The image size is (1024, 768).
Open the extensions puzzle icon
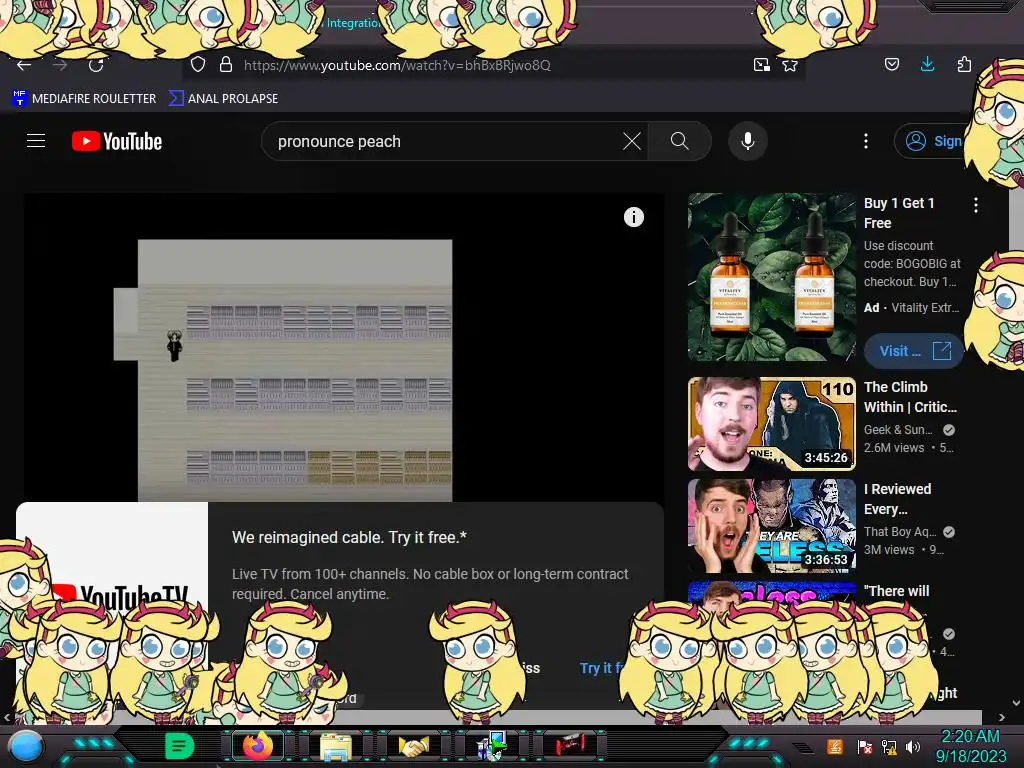tap(964, 64)
